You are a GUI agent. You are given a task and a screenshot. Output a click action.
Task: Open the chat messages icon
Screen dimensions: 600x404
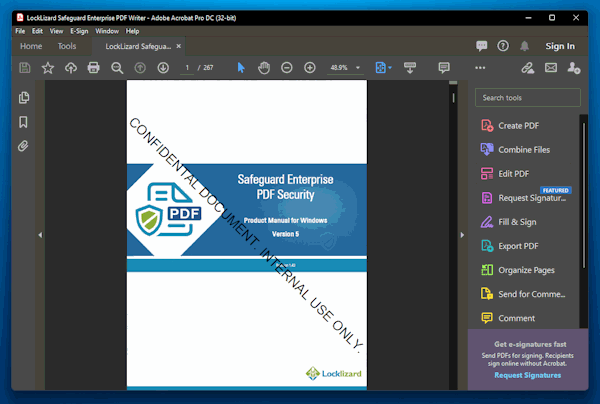click(482, 46)
